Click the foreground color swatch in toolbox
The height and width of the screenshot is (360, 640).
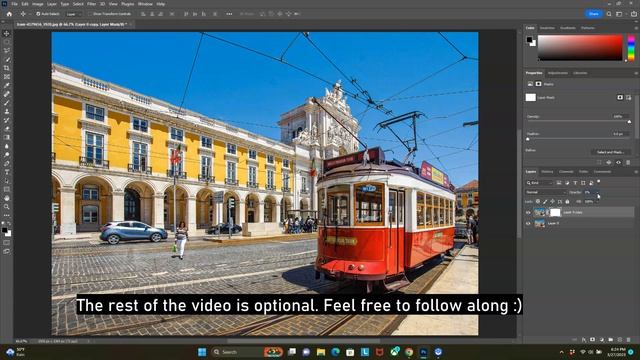click(x=5, y=230)
